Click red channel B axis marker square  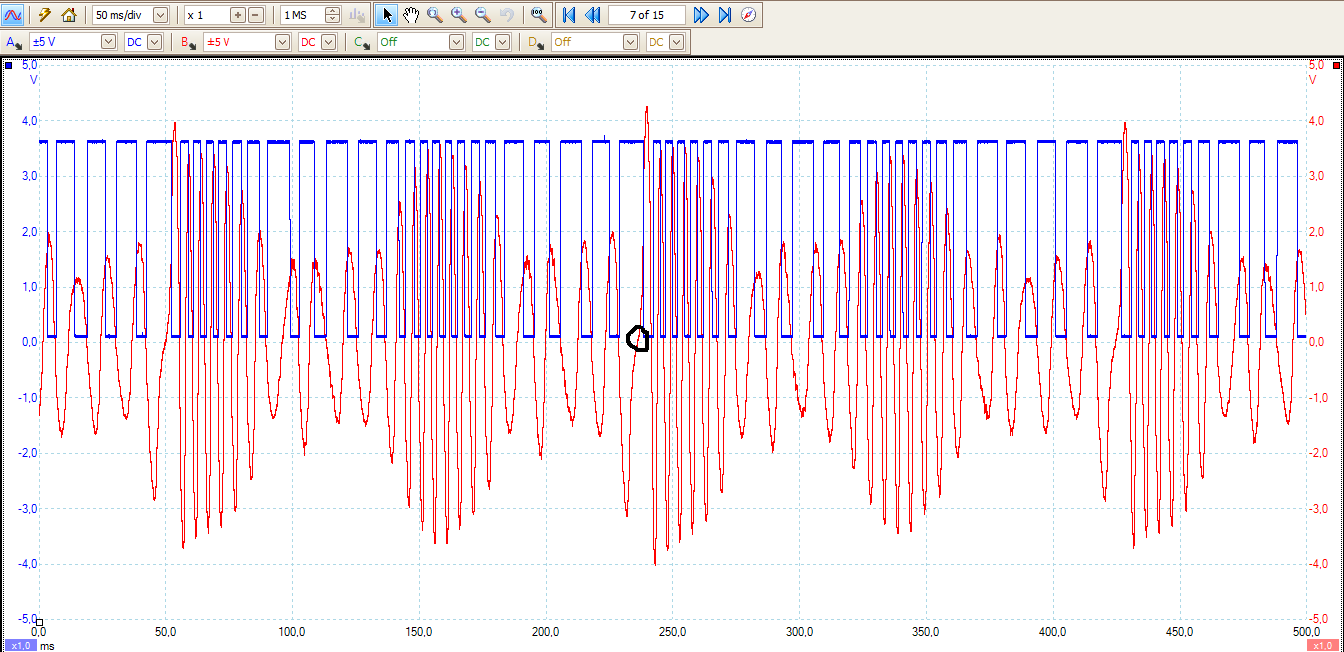pos(1336,65)
